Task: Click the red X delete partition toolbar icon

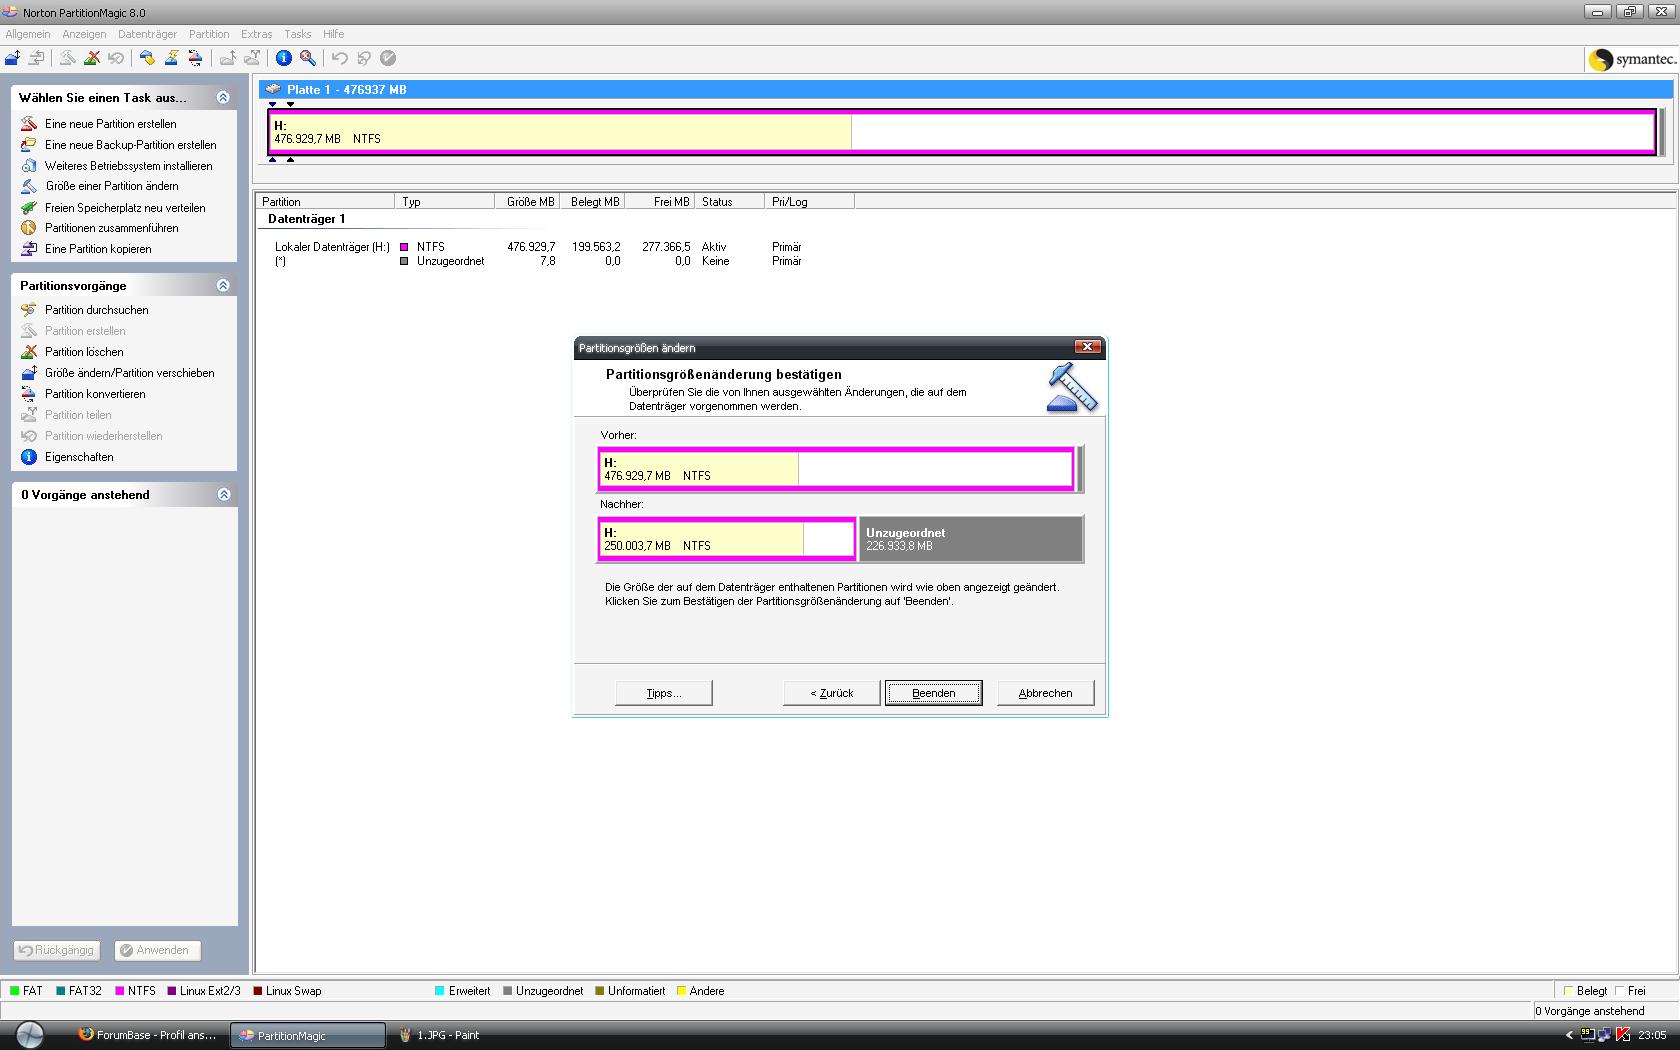Action: [x=92, y=58]
